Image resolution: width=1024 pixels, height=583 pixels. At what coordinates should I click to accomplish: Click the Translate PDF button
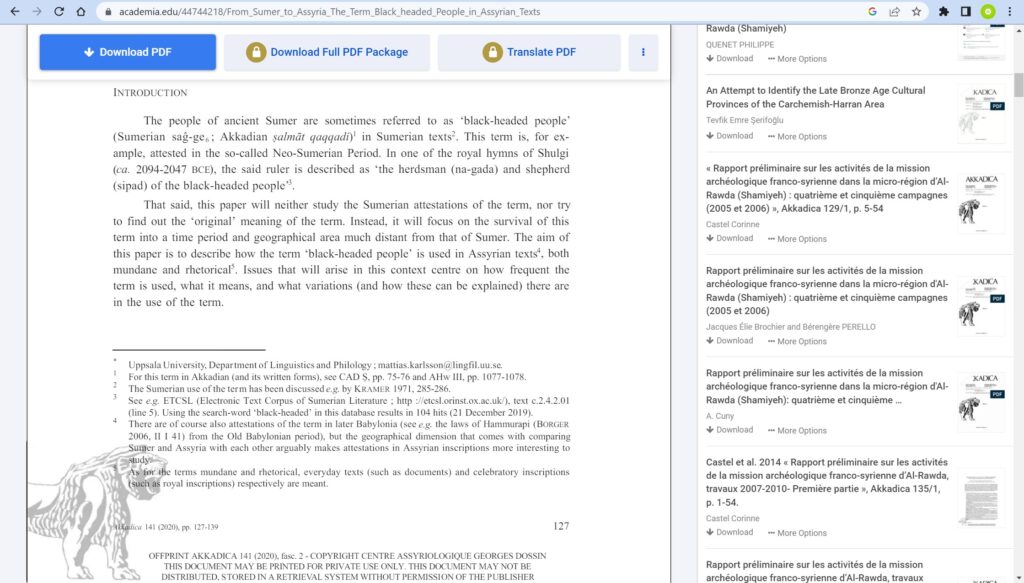532,52
